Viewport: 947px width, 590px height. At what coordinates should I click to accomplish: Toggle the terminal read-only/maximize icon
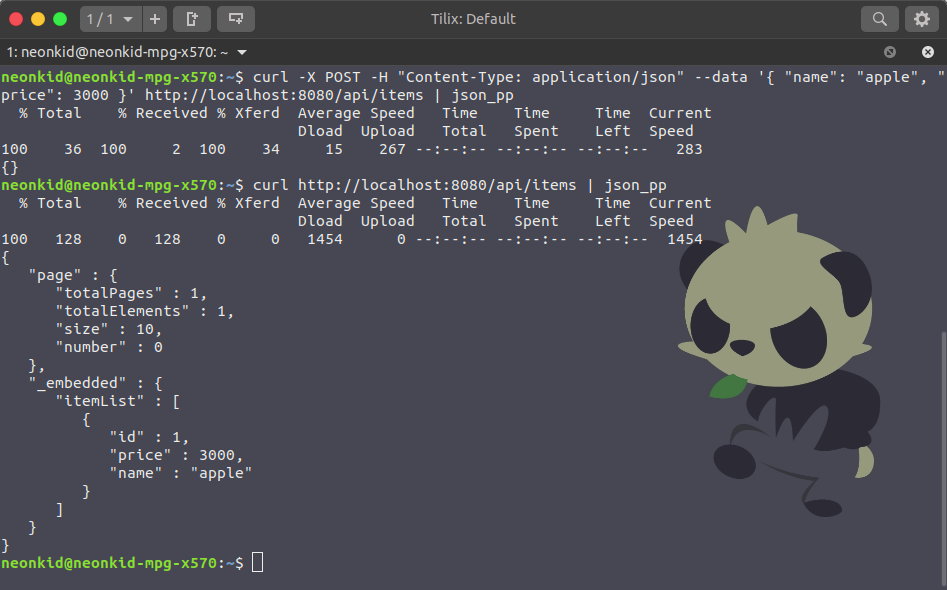[x=890, y=52]
